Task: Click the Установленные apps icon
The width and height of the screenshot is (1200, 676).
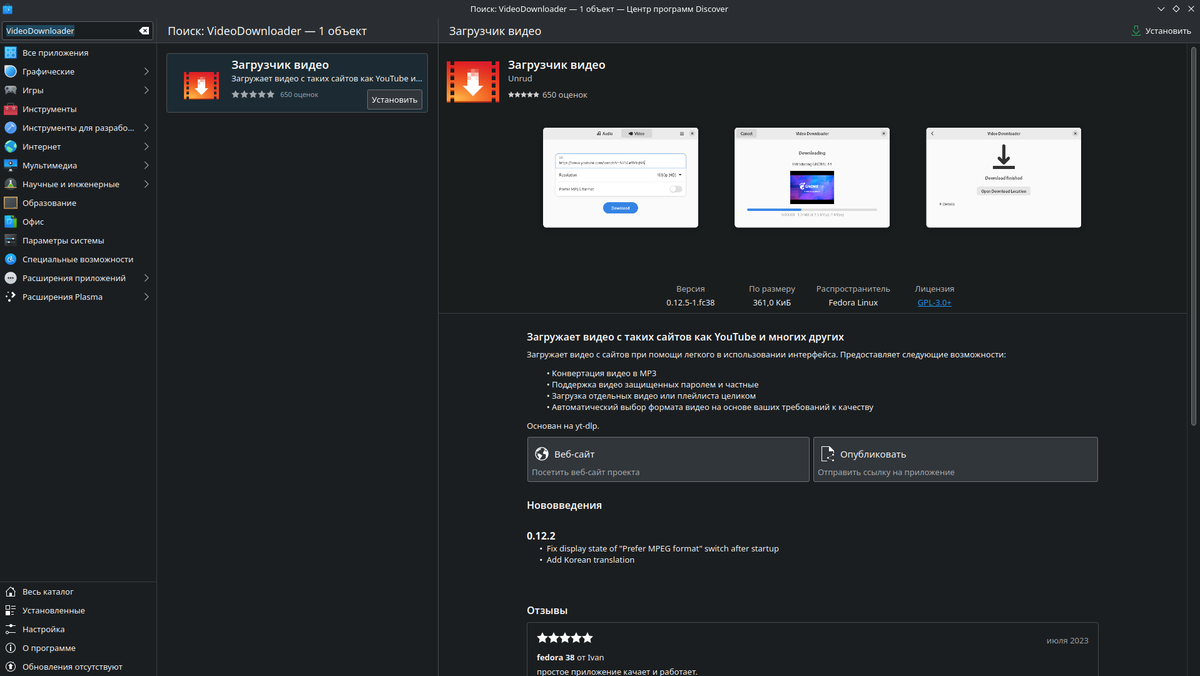Action: pyautogui.click(x=11, y=610)
